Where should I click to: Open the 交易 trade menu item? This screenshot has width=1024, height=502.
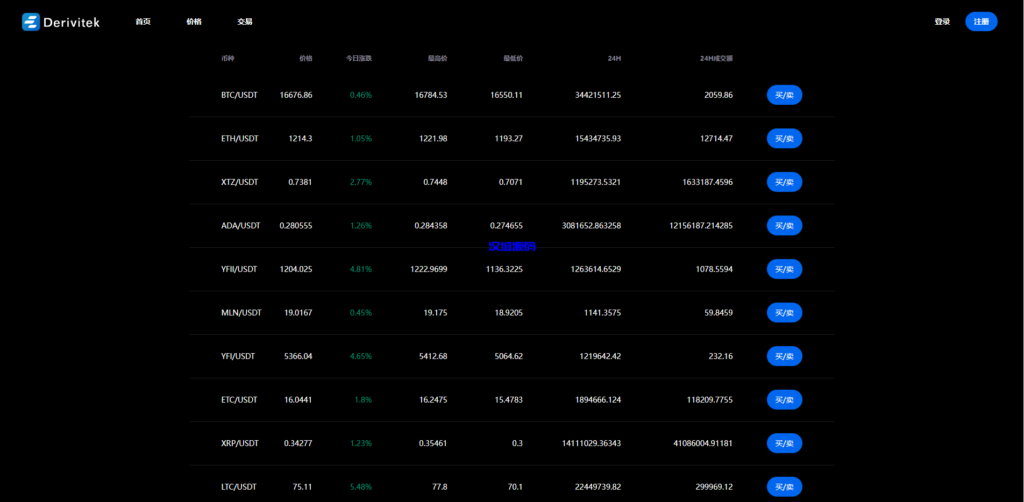click(245, 22)
